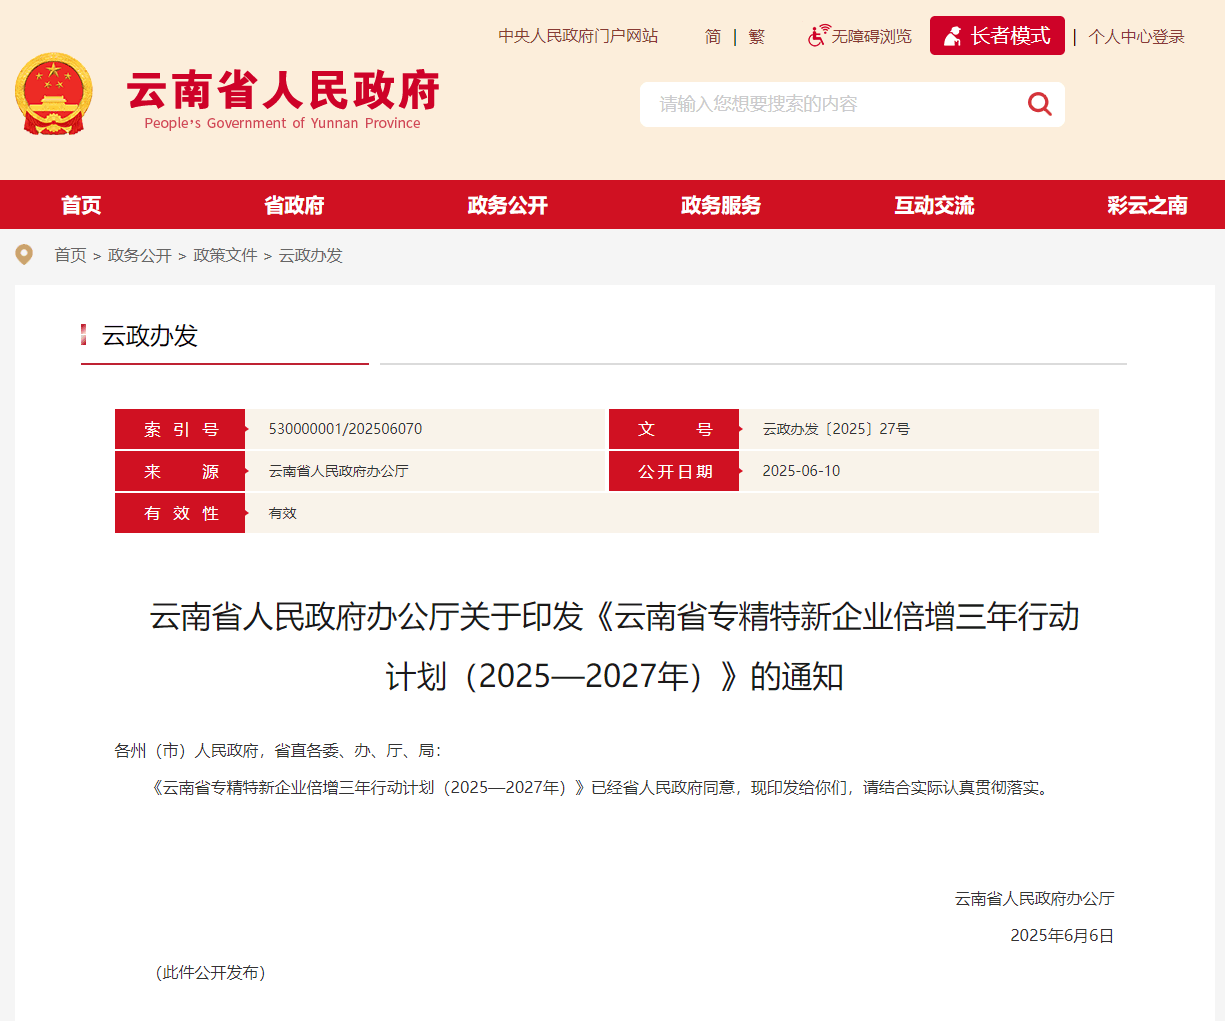Open the 省政府 navigation menu

point(294,205)
